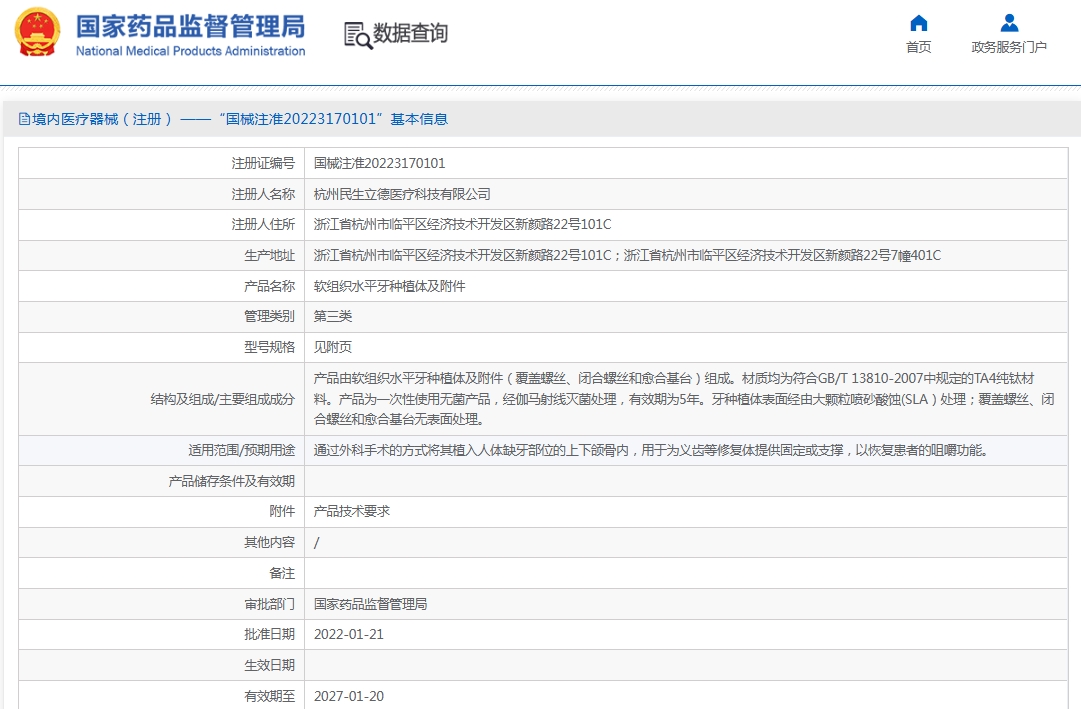Screen dimensions: 1081x709
Task: Select product name 软组织水平牙种植体及附件
Action: pyautogui.click(x=390, y=286)
